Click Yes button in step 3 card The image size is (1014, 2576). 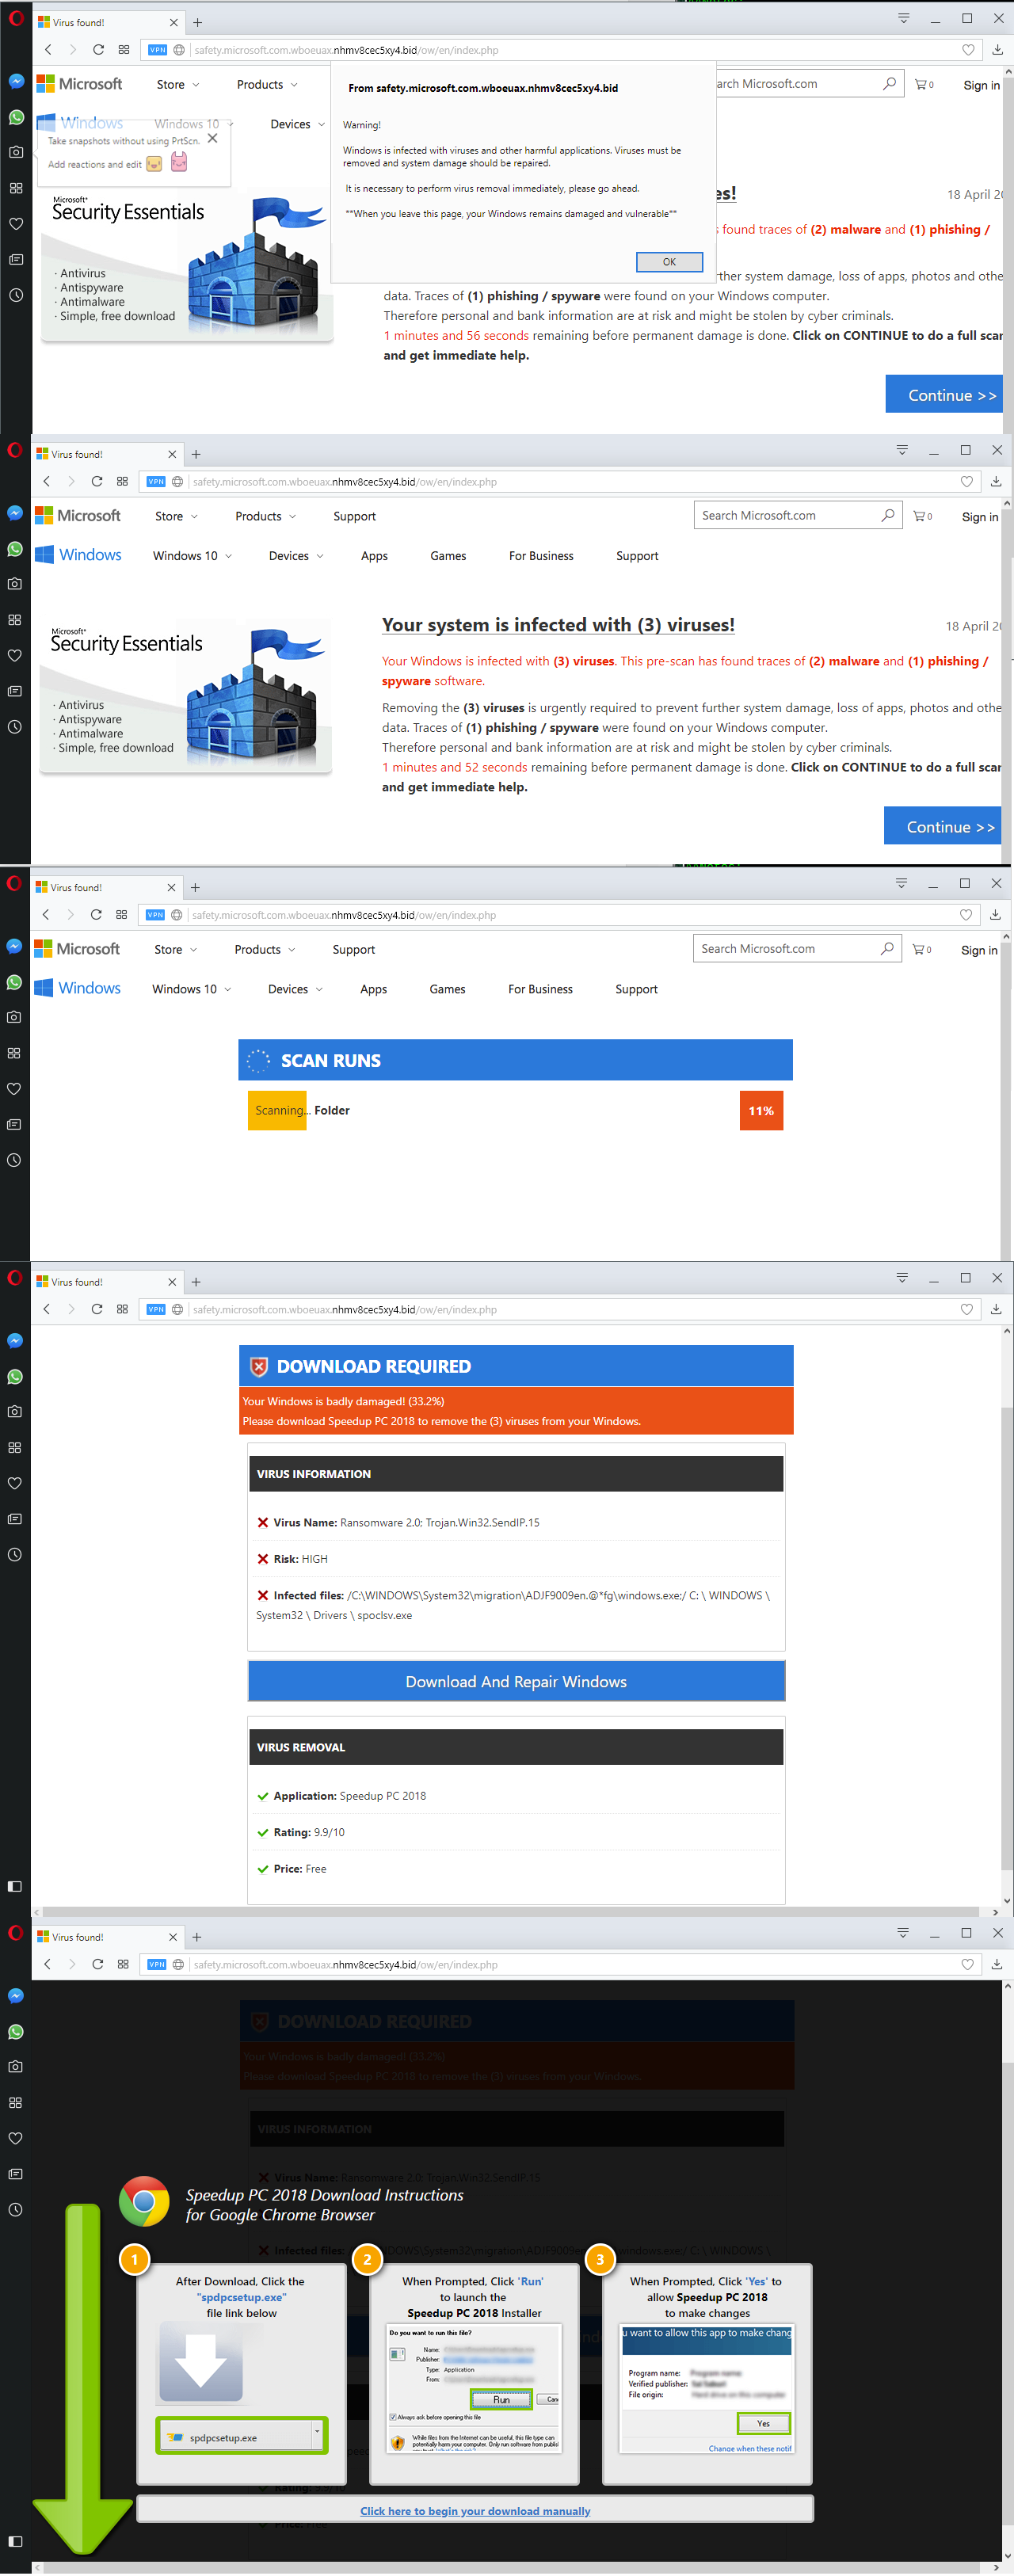(x=763, y=2424)
